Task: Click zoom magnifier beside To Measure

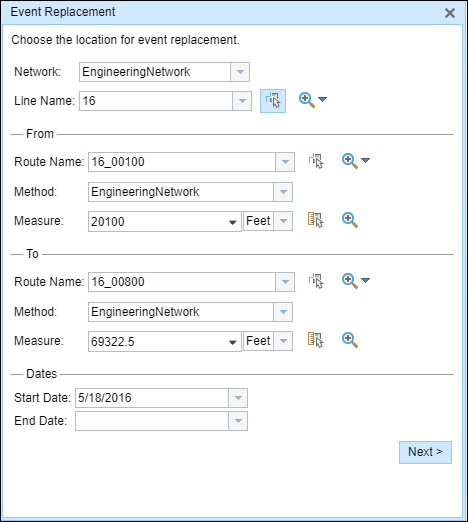Action: point(350,340)
